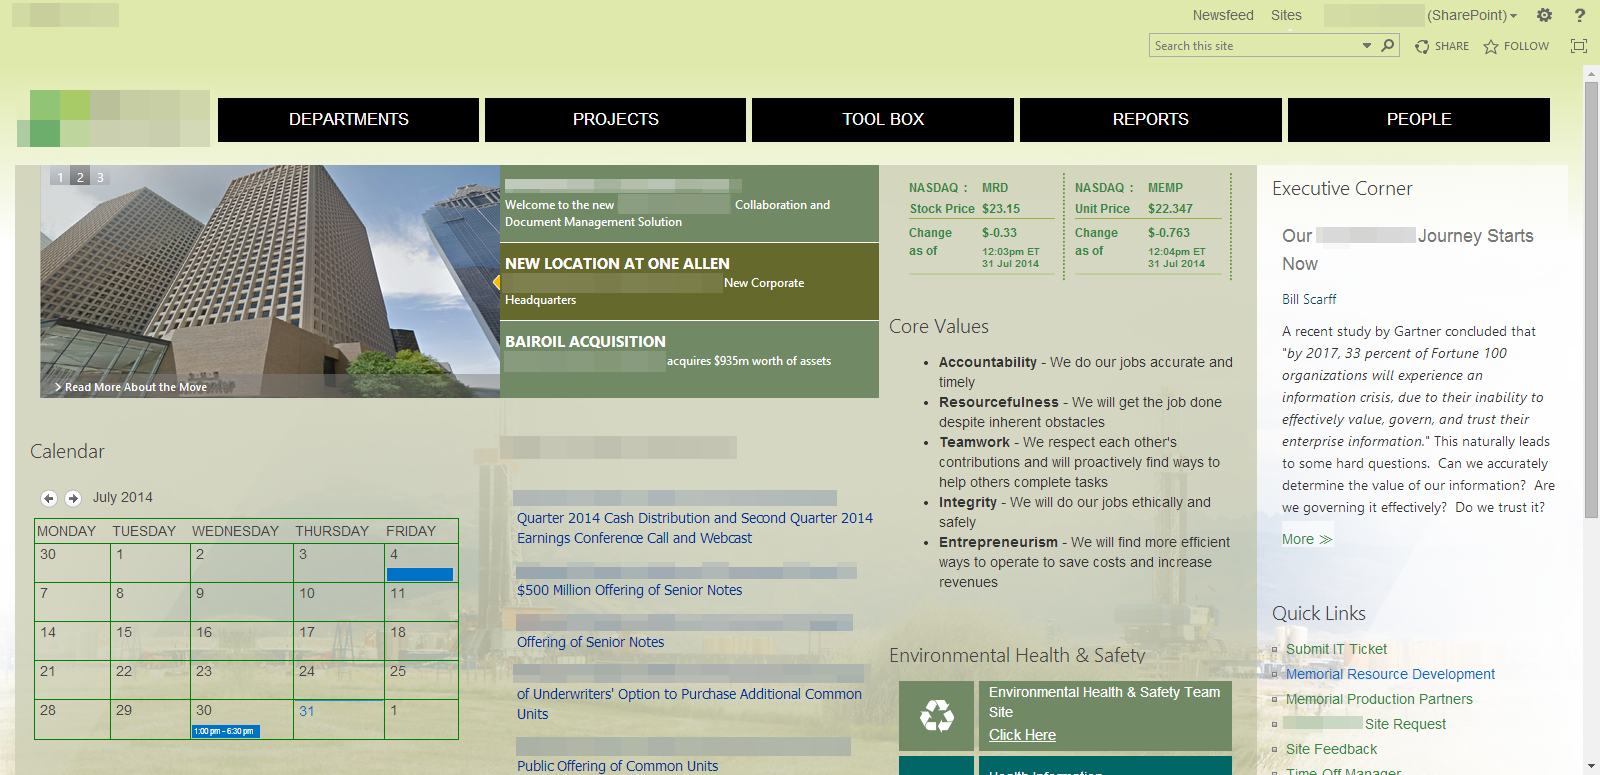Click the recycle icon tile

[936, 716]
